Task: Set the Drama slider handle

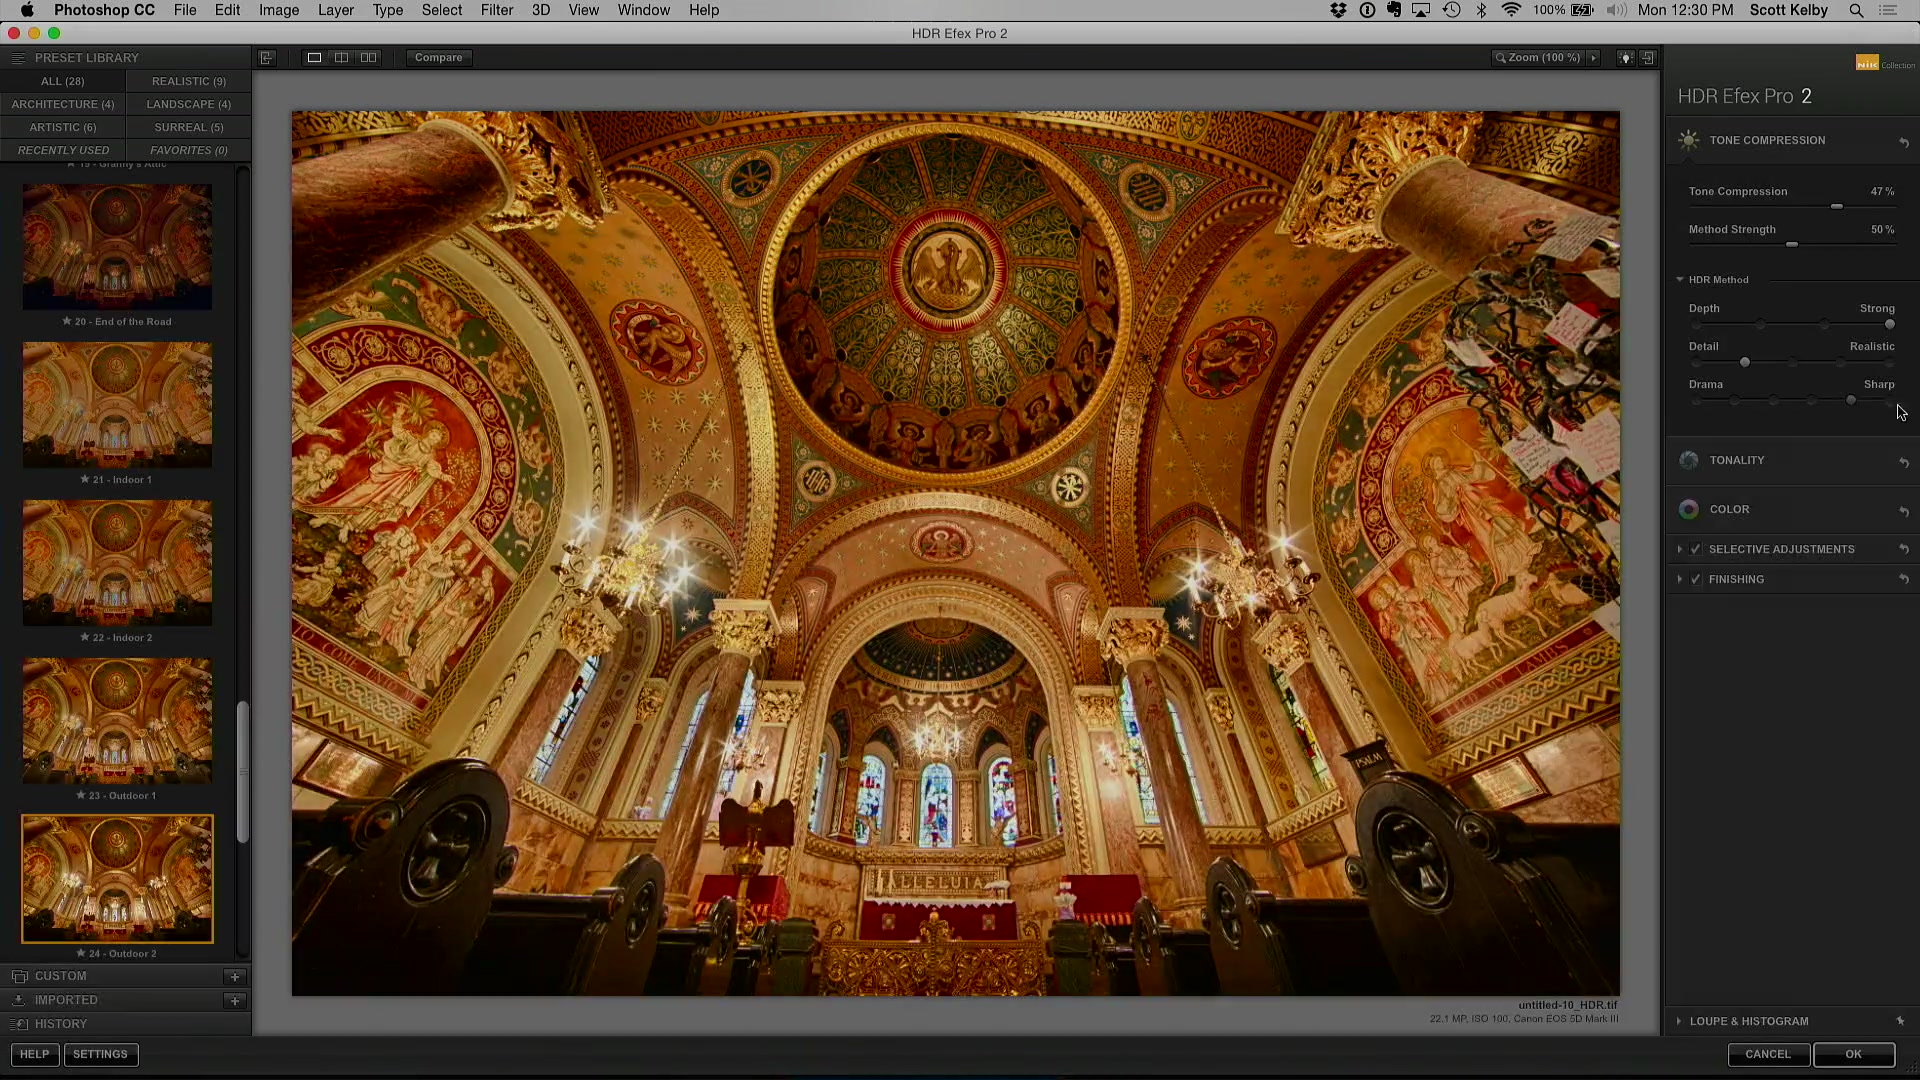Action: pos(1851,400)
